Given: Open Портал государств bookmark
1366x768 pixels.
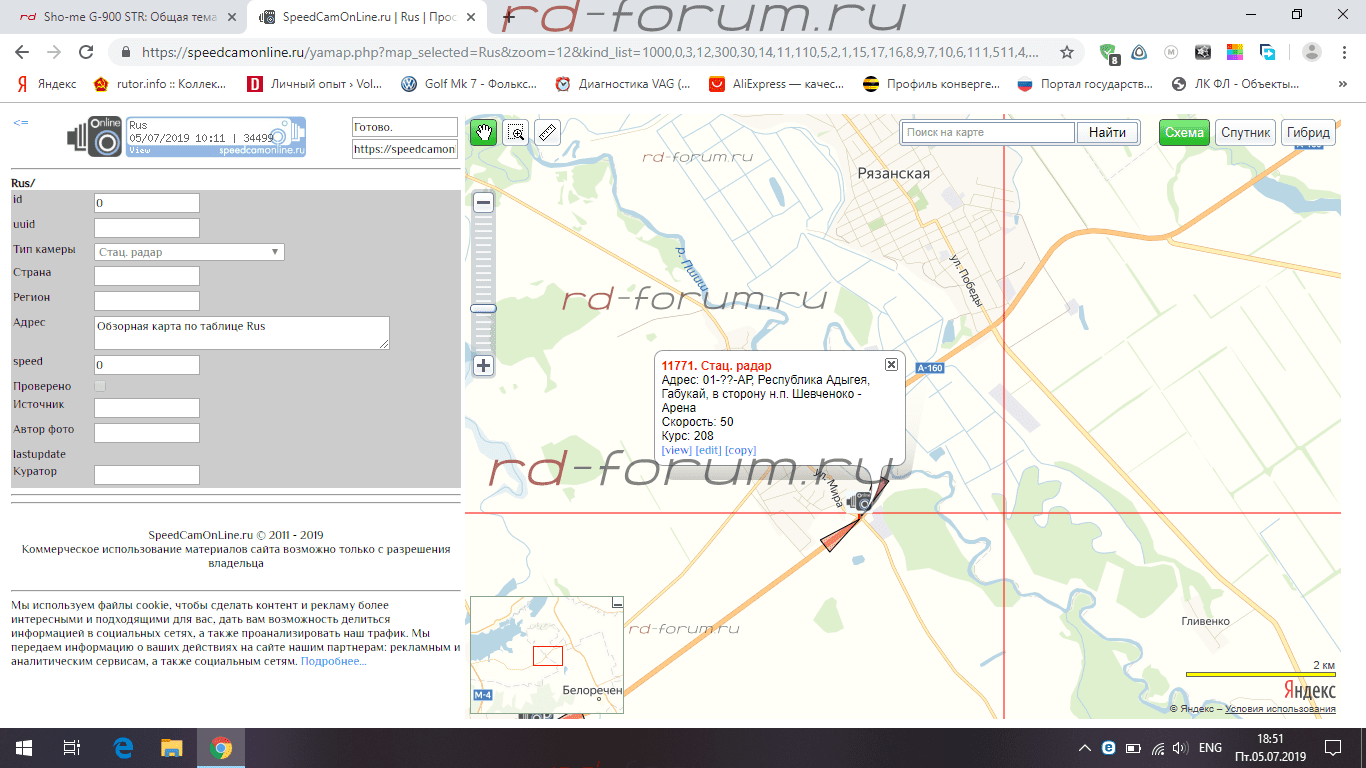Looking at the screenshot, I should (x=1085, y=84).
